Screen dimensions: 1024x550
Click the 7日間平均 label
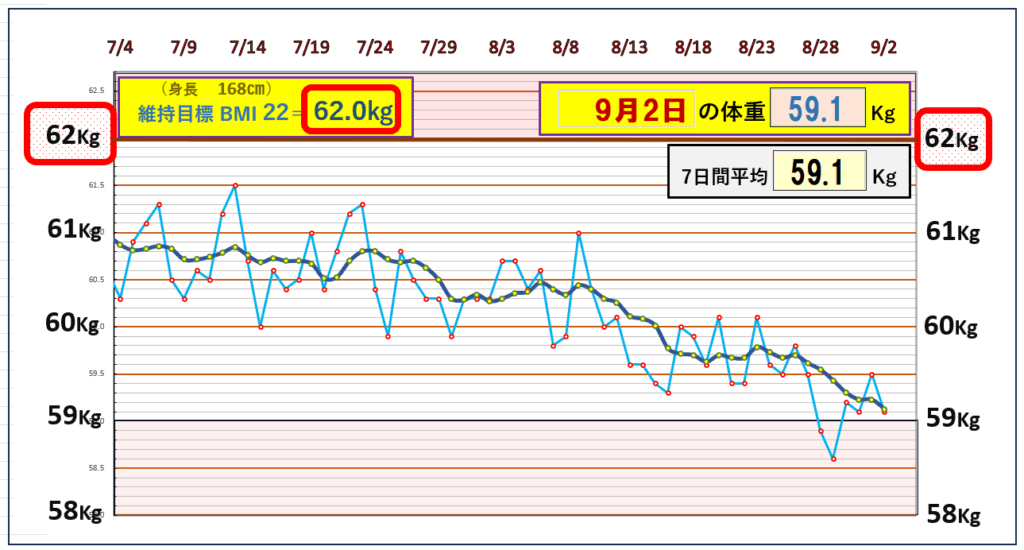(724, 176)
